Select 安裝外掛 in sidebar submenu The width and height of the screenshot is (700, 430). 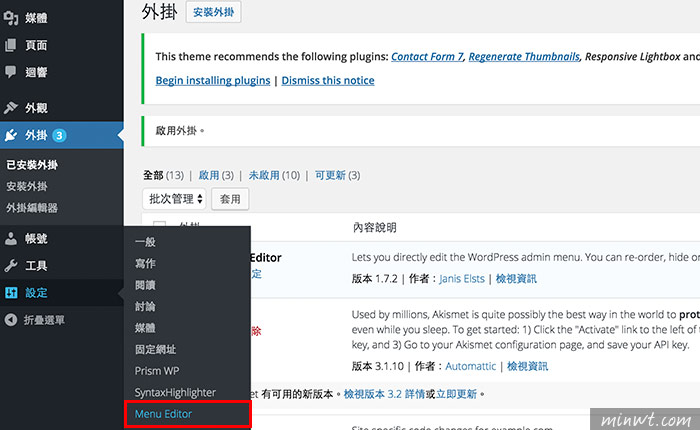pyautogui.click(x=27, y=186)
